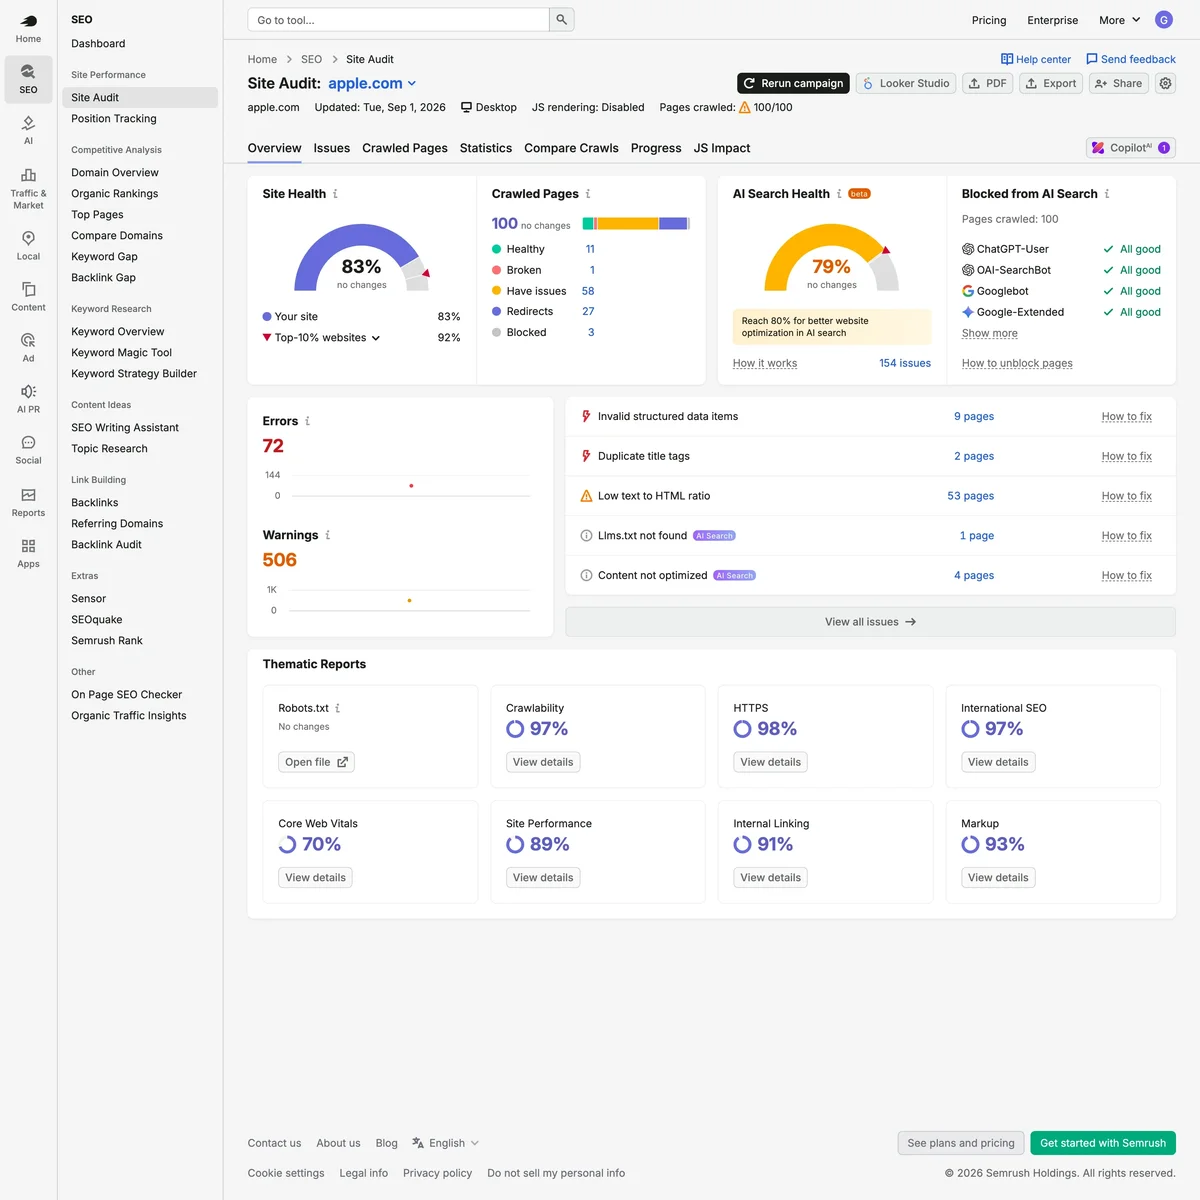
Task: Open How to fix for Duplicate title tags
Action: pos(1126,456)
